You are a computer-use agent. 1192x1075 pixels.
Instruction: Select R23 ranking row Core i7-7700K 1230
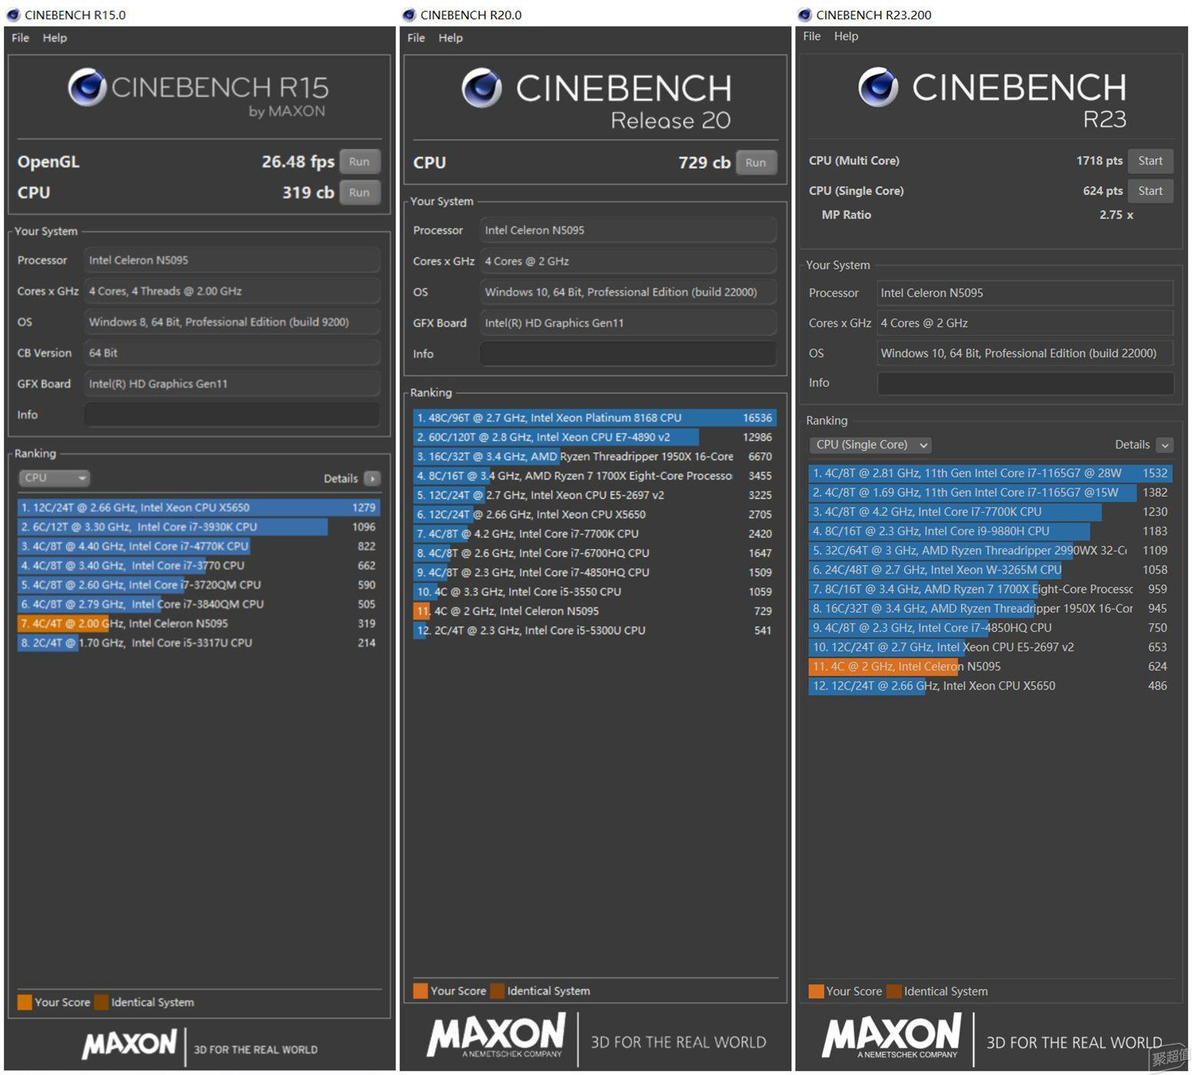(x=991, y=512)
